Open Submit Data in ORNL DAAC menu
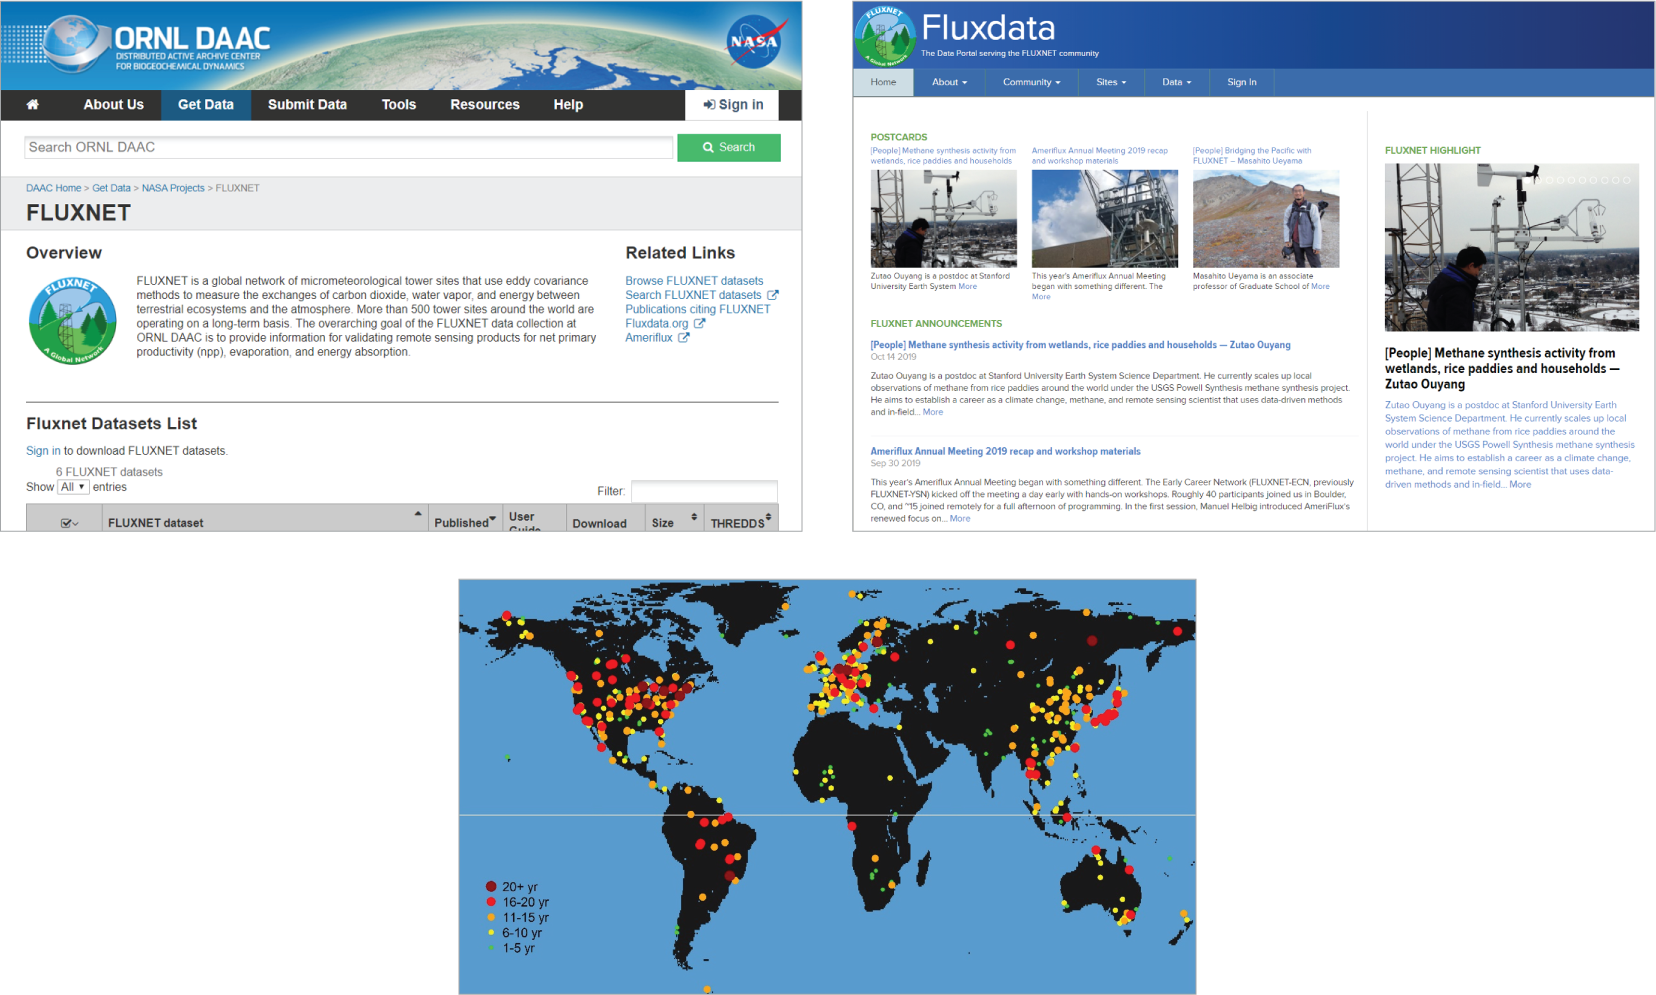1656x995 pixels. pos(307,104)
